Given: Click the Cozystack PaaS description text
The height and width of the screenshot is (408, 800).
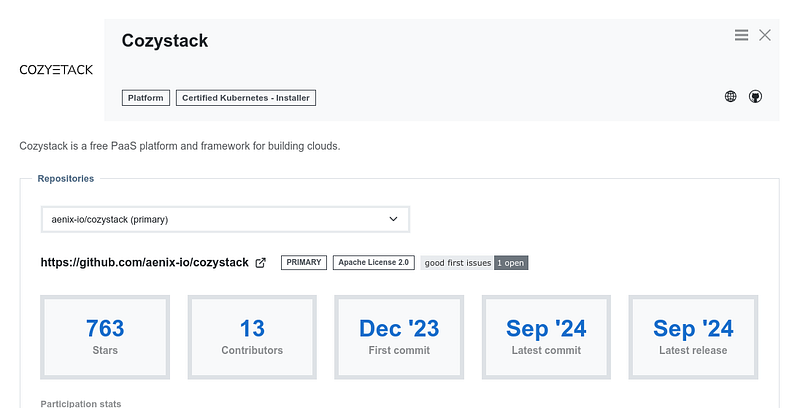Looking at the screenshot, I should pos(180,146).
